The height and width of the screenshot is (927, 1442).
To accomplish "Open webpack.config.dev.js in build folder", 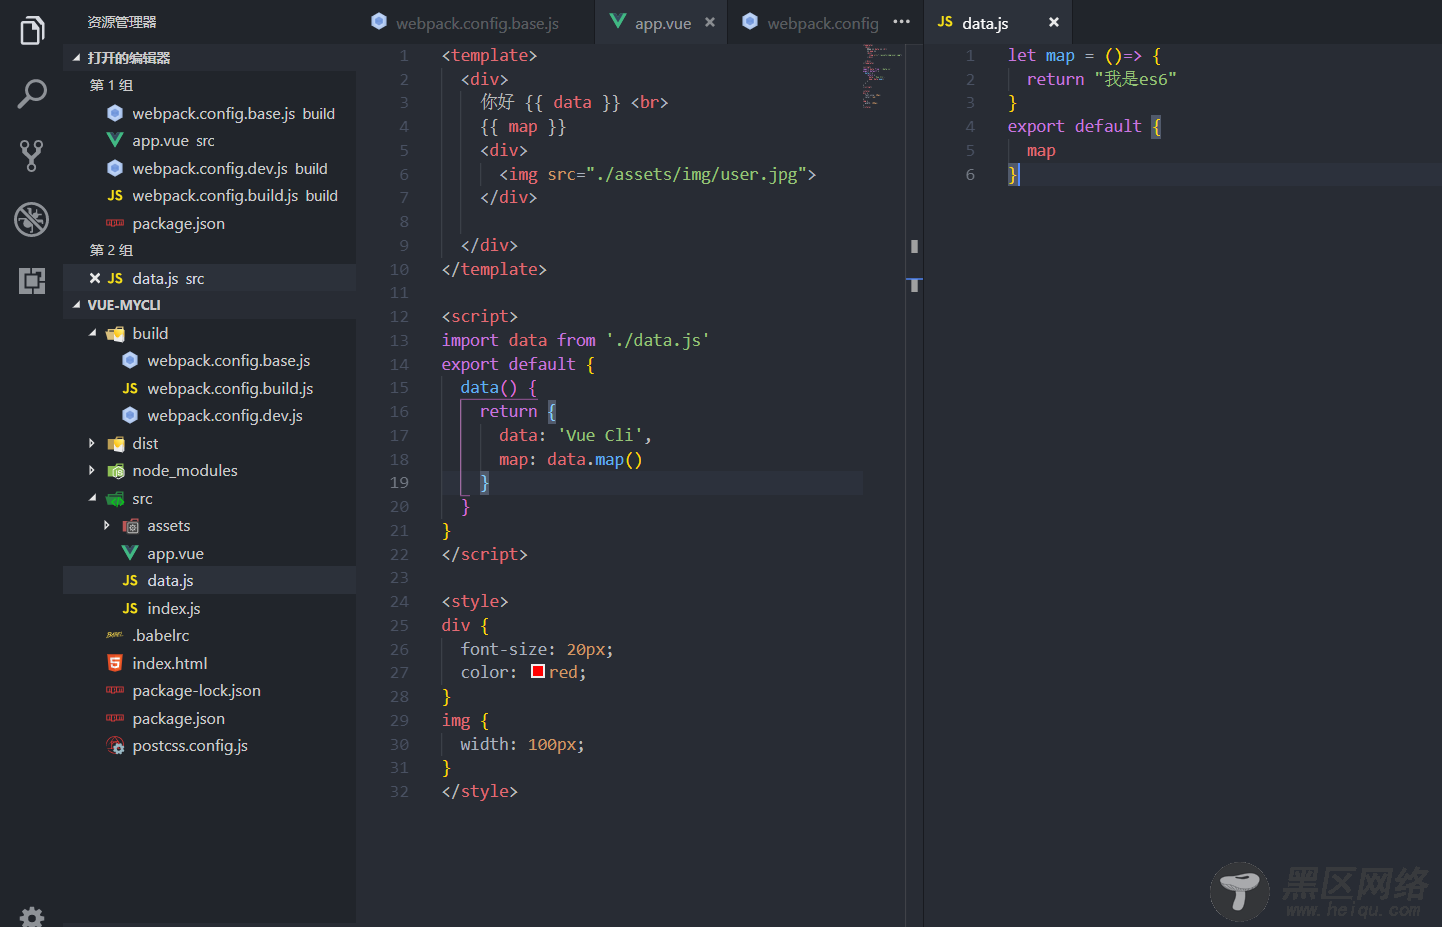I will [x=209, y=415].
